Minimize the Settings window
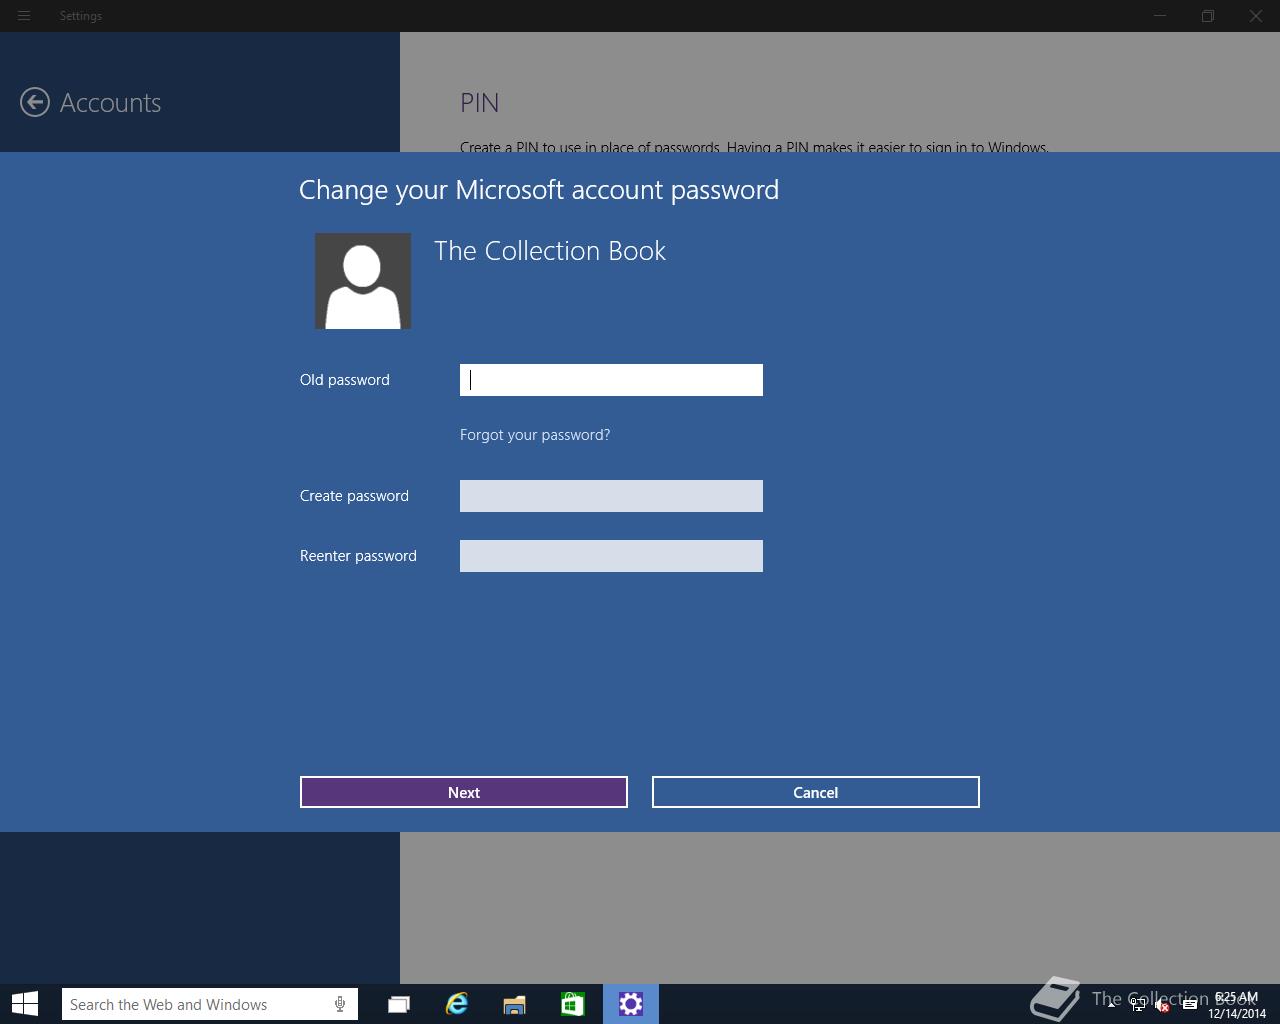 click(x=1160, y=16)
